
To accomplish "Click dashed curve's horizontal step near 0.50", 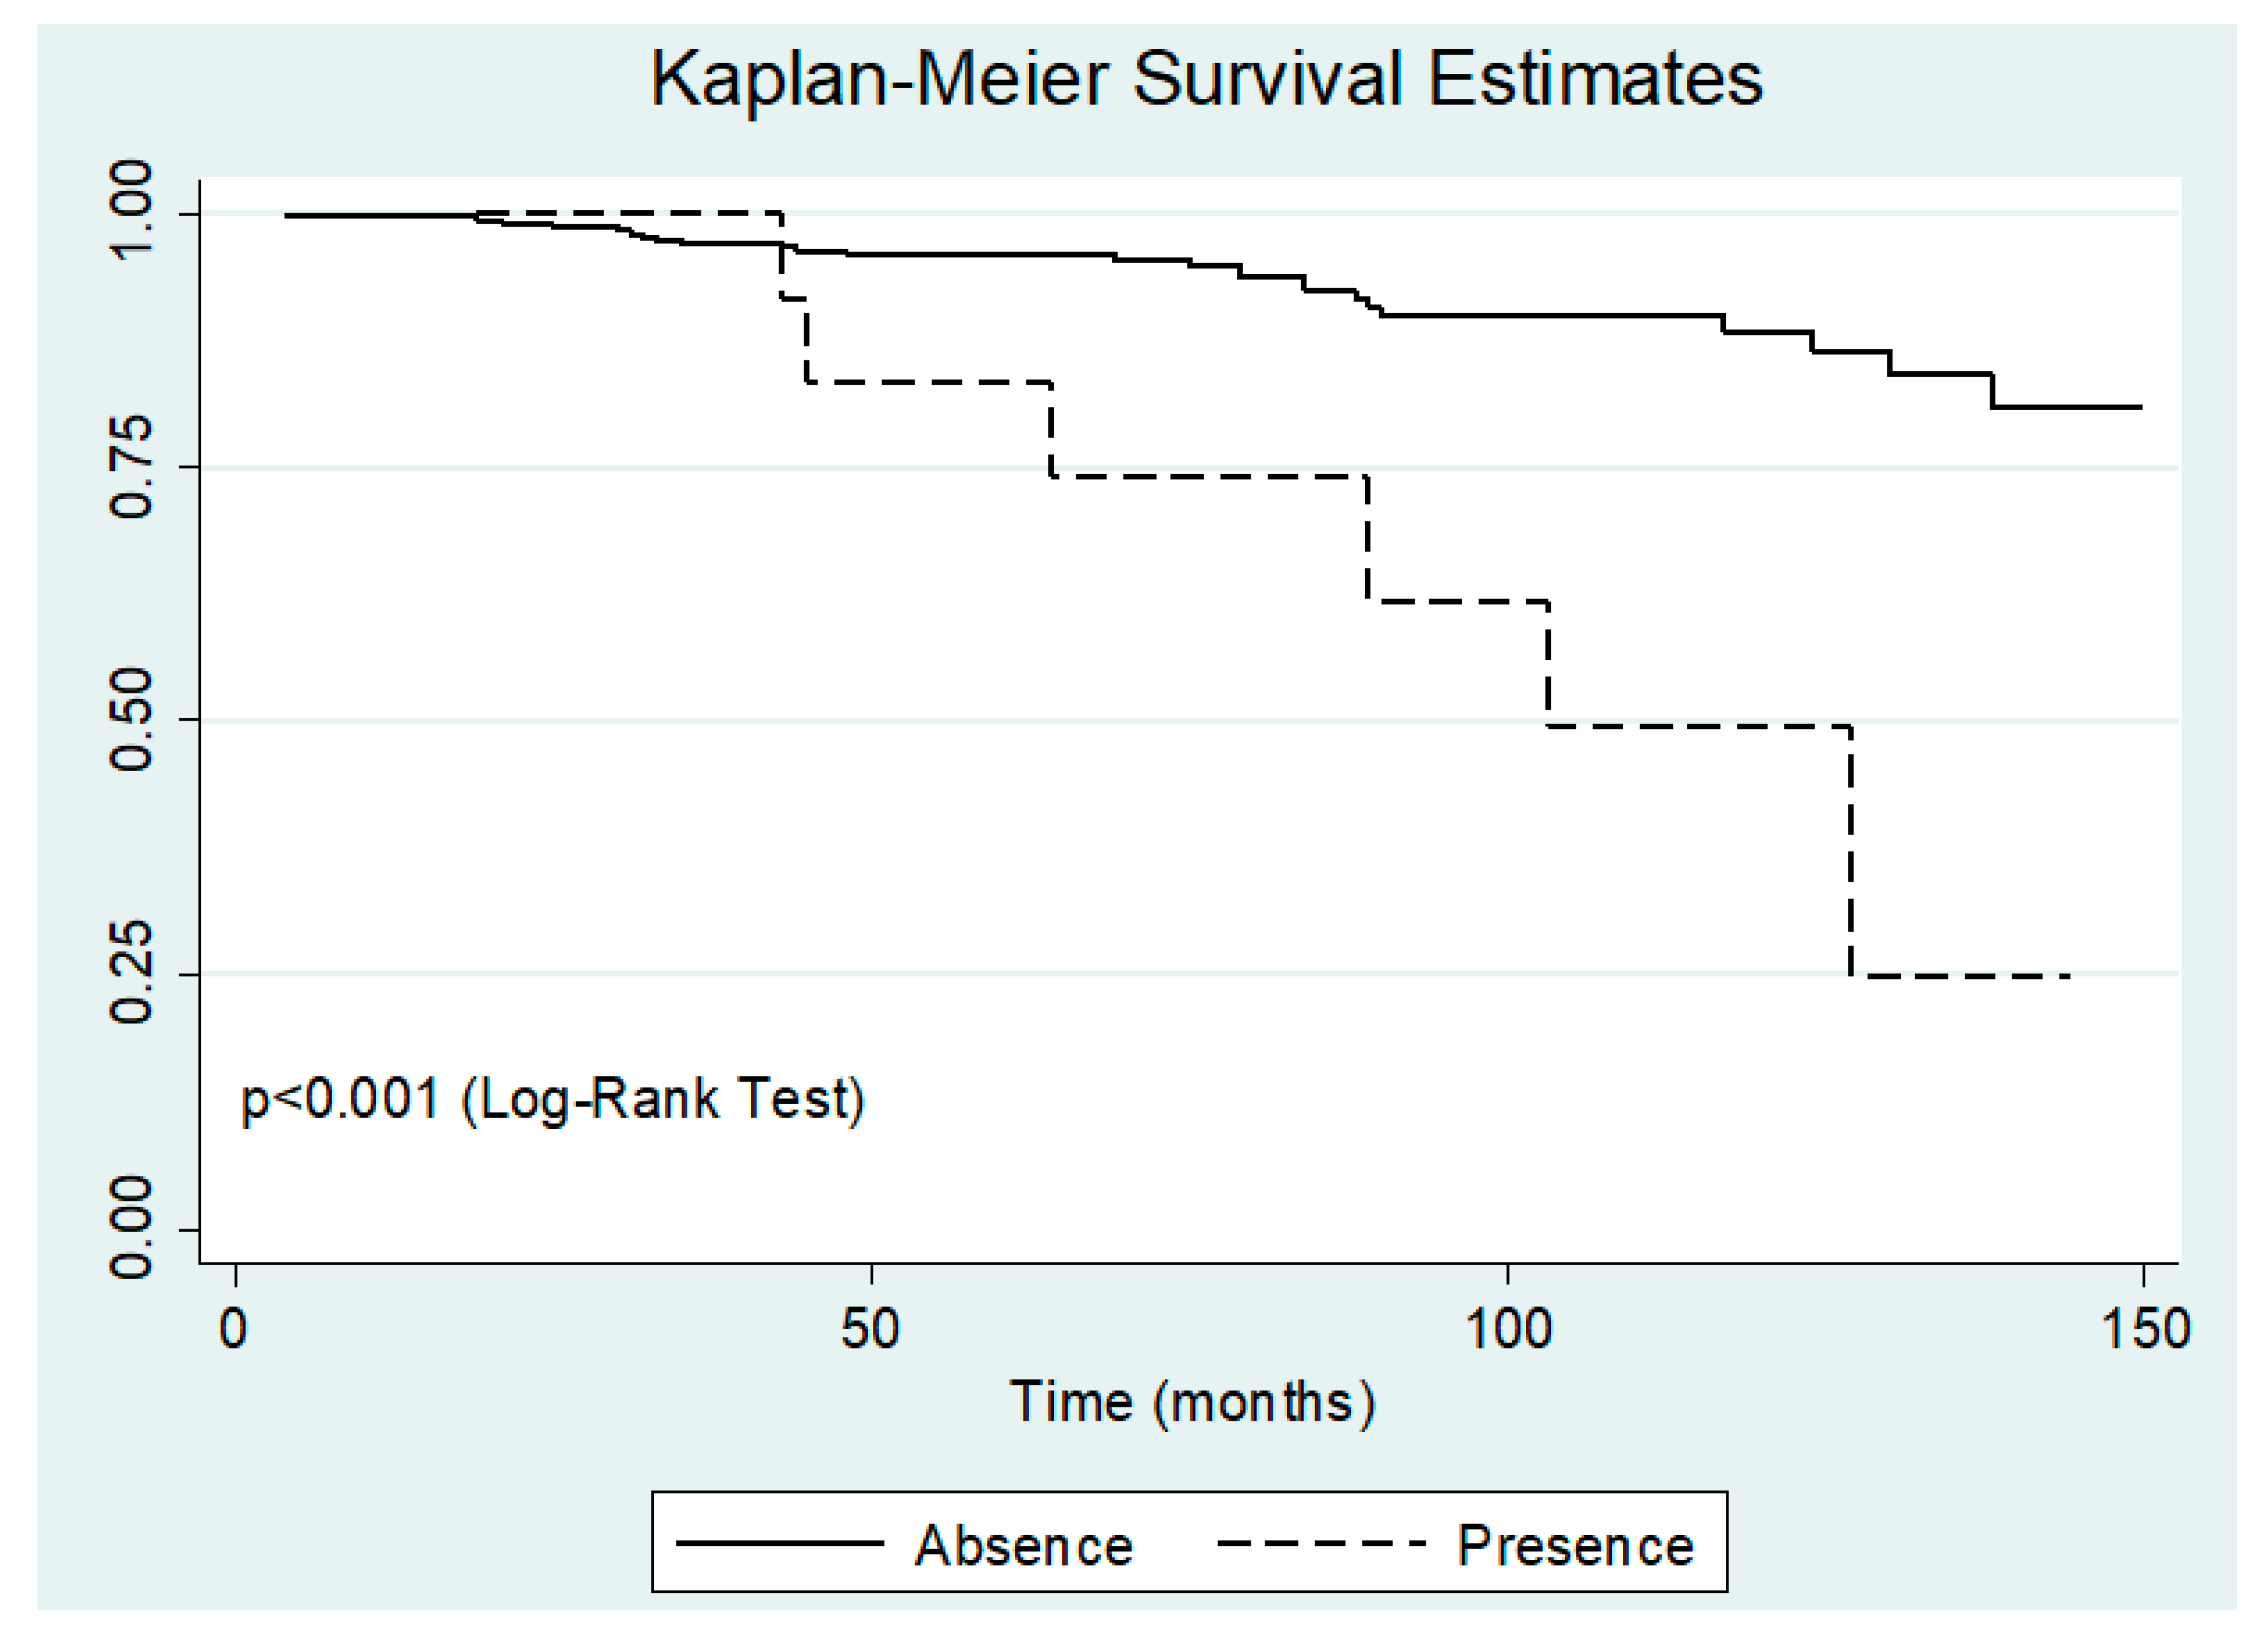I will [1700, 726].
